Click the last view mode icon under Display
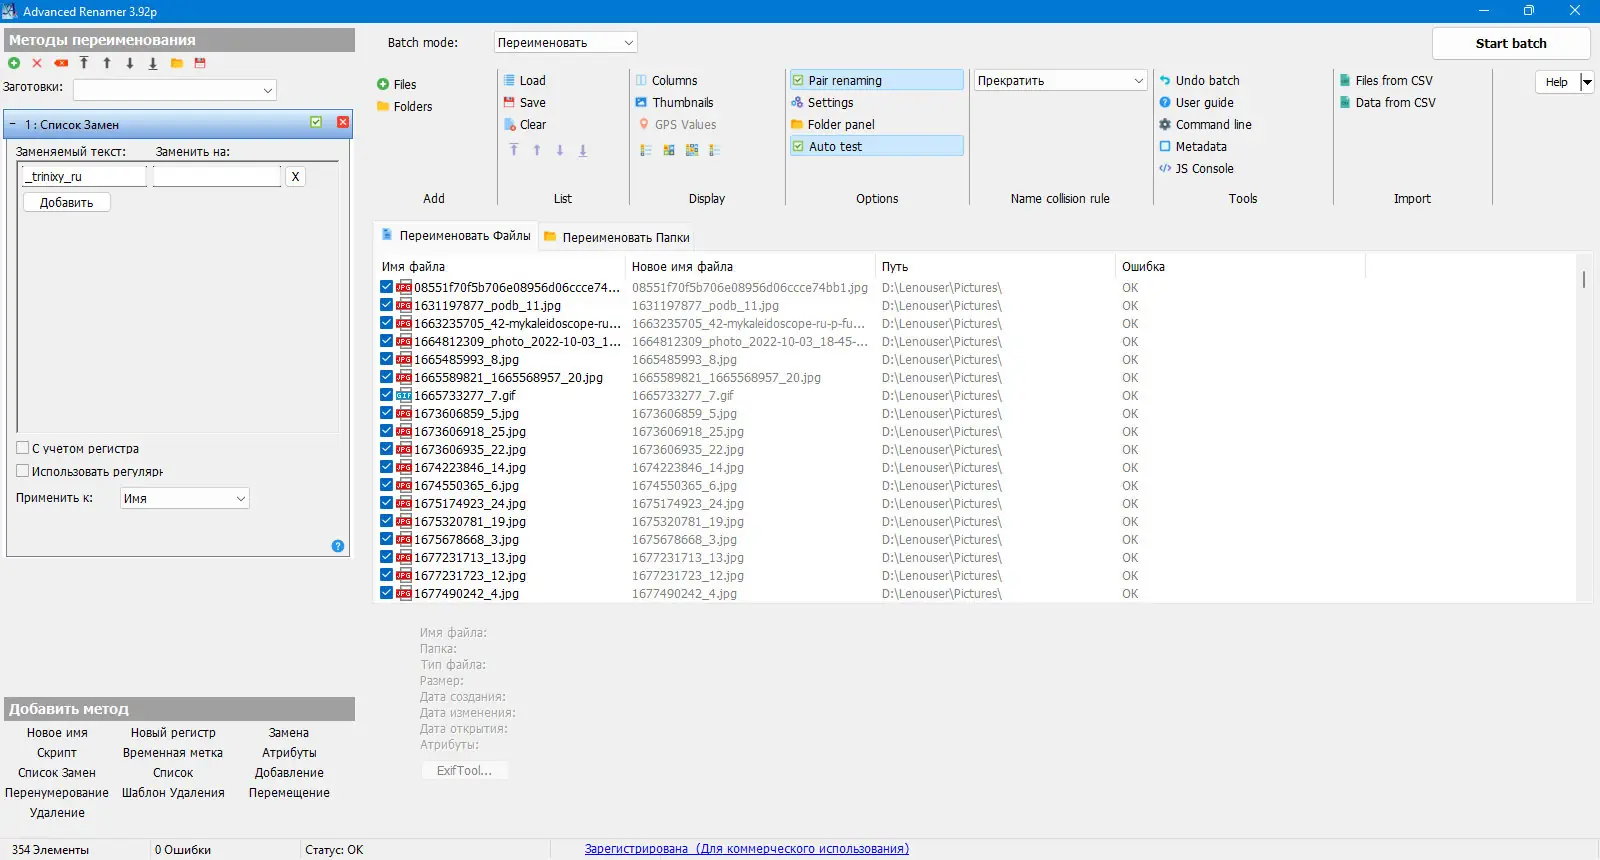This screenshot has height=860, width=1600. (x=715, y=150)
